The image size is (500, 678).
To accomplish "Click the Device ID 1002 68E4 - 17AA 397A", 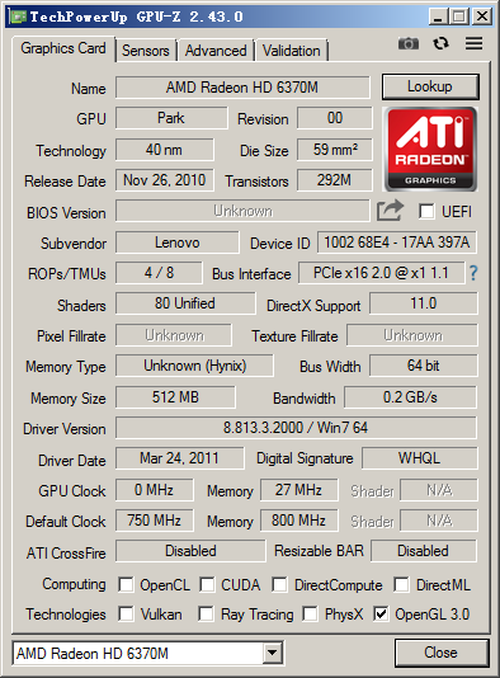I will (397, 242).
